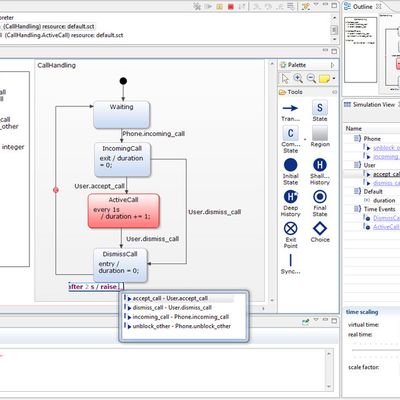400x400 pixels.
Task: Open the Outline tab
Action: [x=362, y=6]
